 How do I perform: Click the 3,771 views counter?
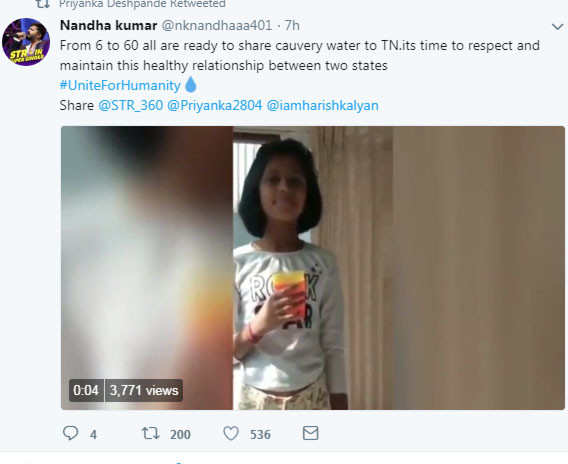click(144, 390)
